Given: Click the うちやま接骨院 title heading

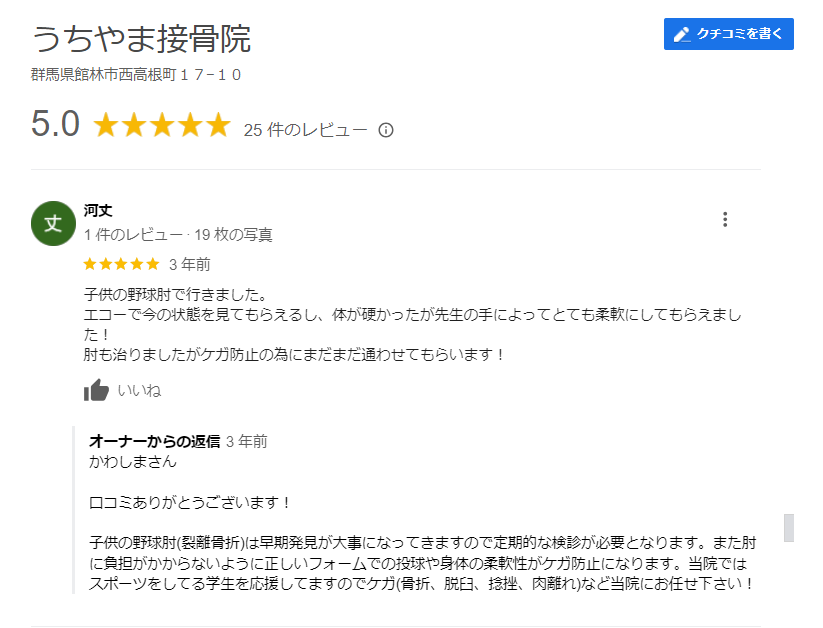Looking at the screenshot, I should [141, 39].
